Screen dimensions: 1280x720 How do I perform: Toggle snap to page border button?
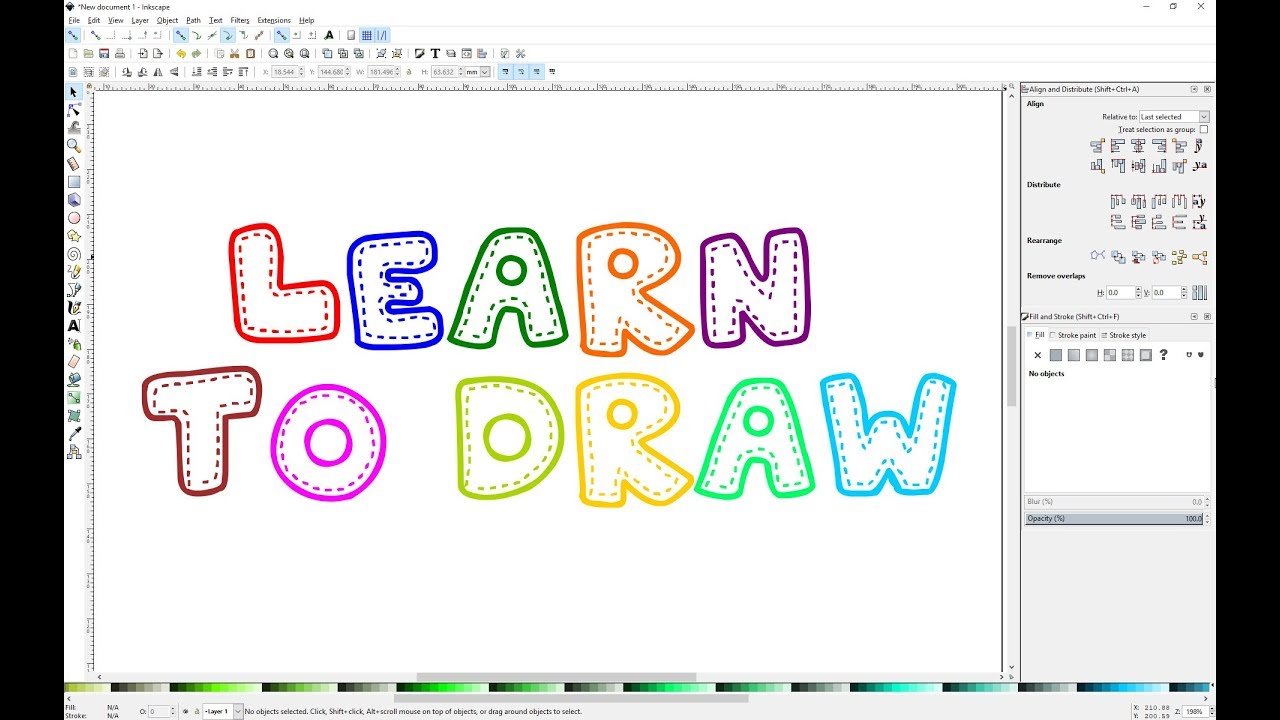pos(351,35)
